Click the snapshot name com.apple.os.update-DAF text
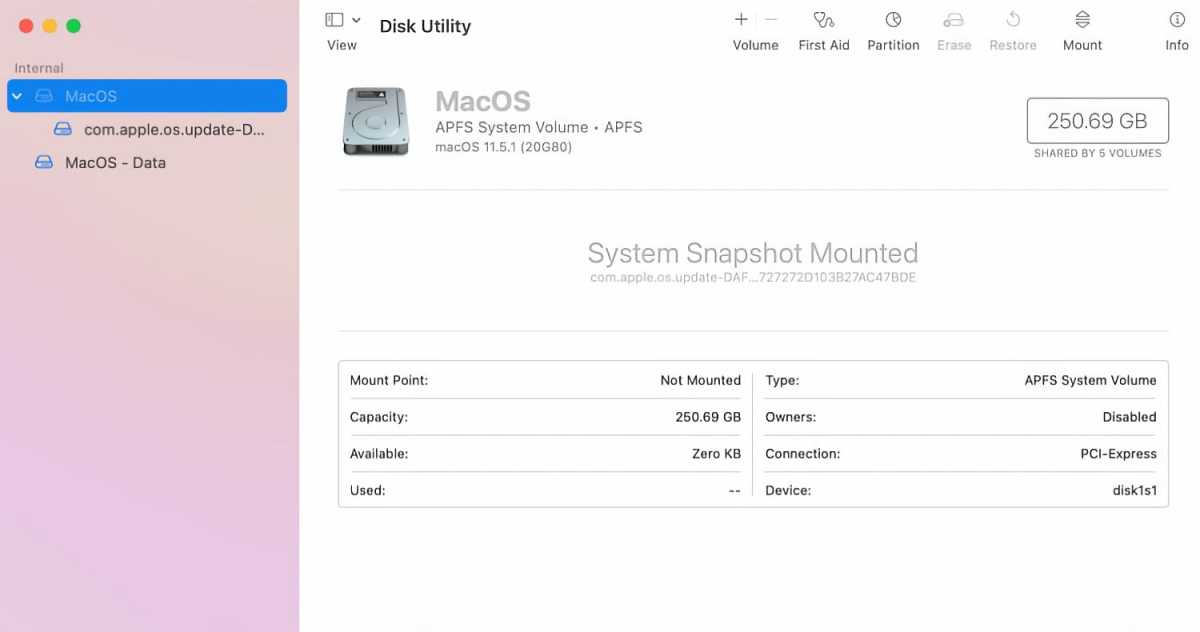This screenshot has width=1200, height=632. tap(753, 277)
